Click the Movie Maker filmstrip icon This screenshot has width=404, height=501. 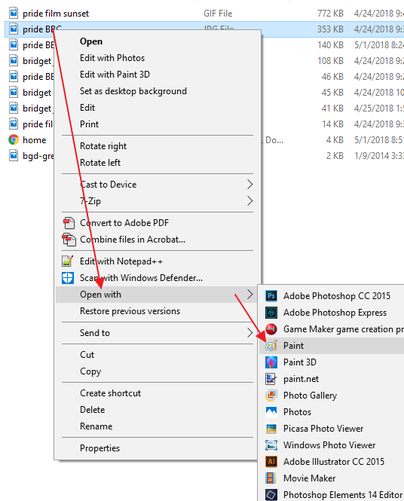coord(271,478)
